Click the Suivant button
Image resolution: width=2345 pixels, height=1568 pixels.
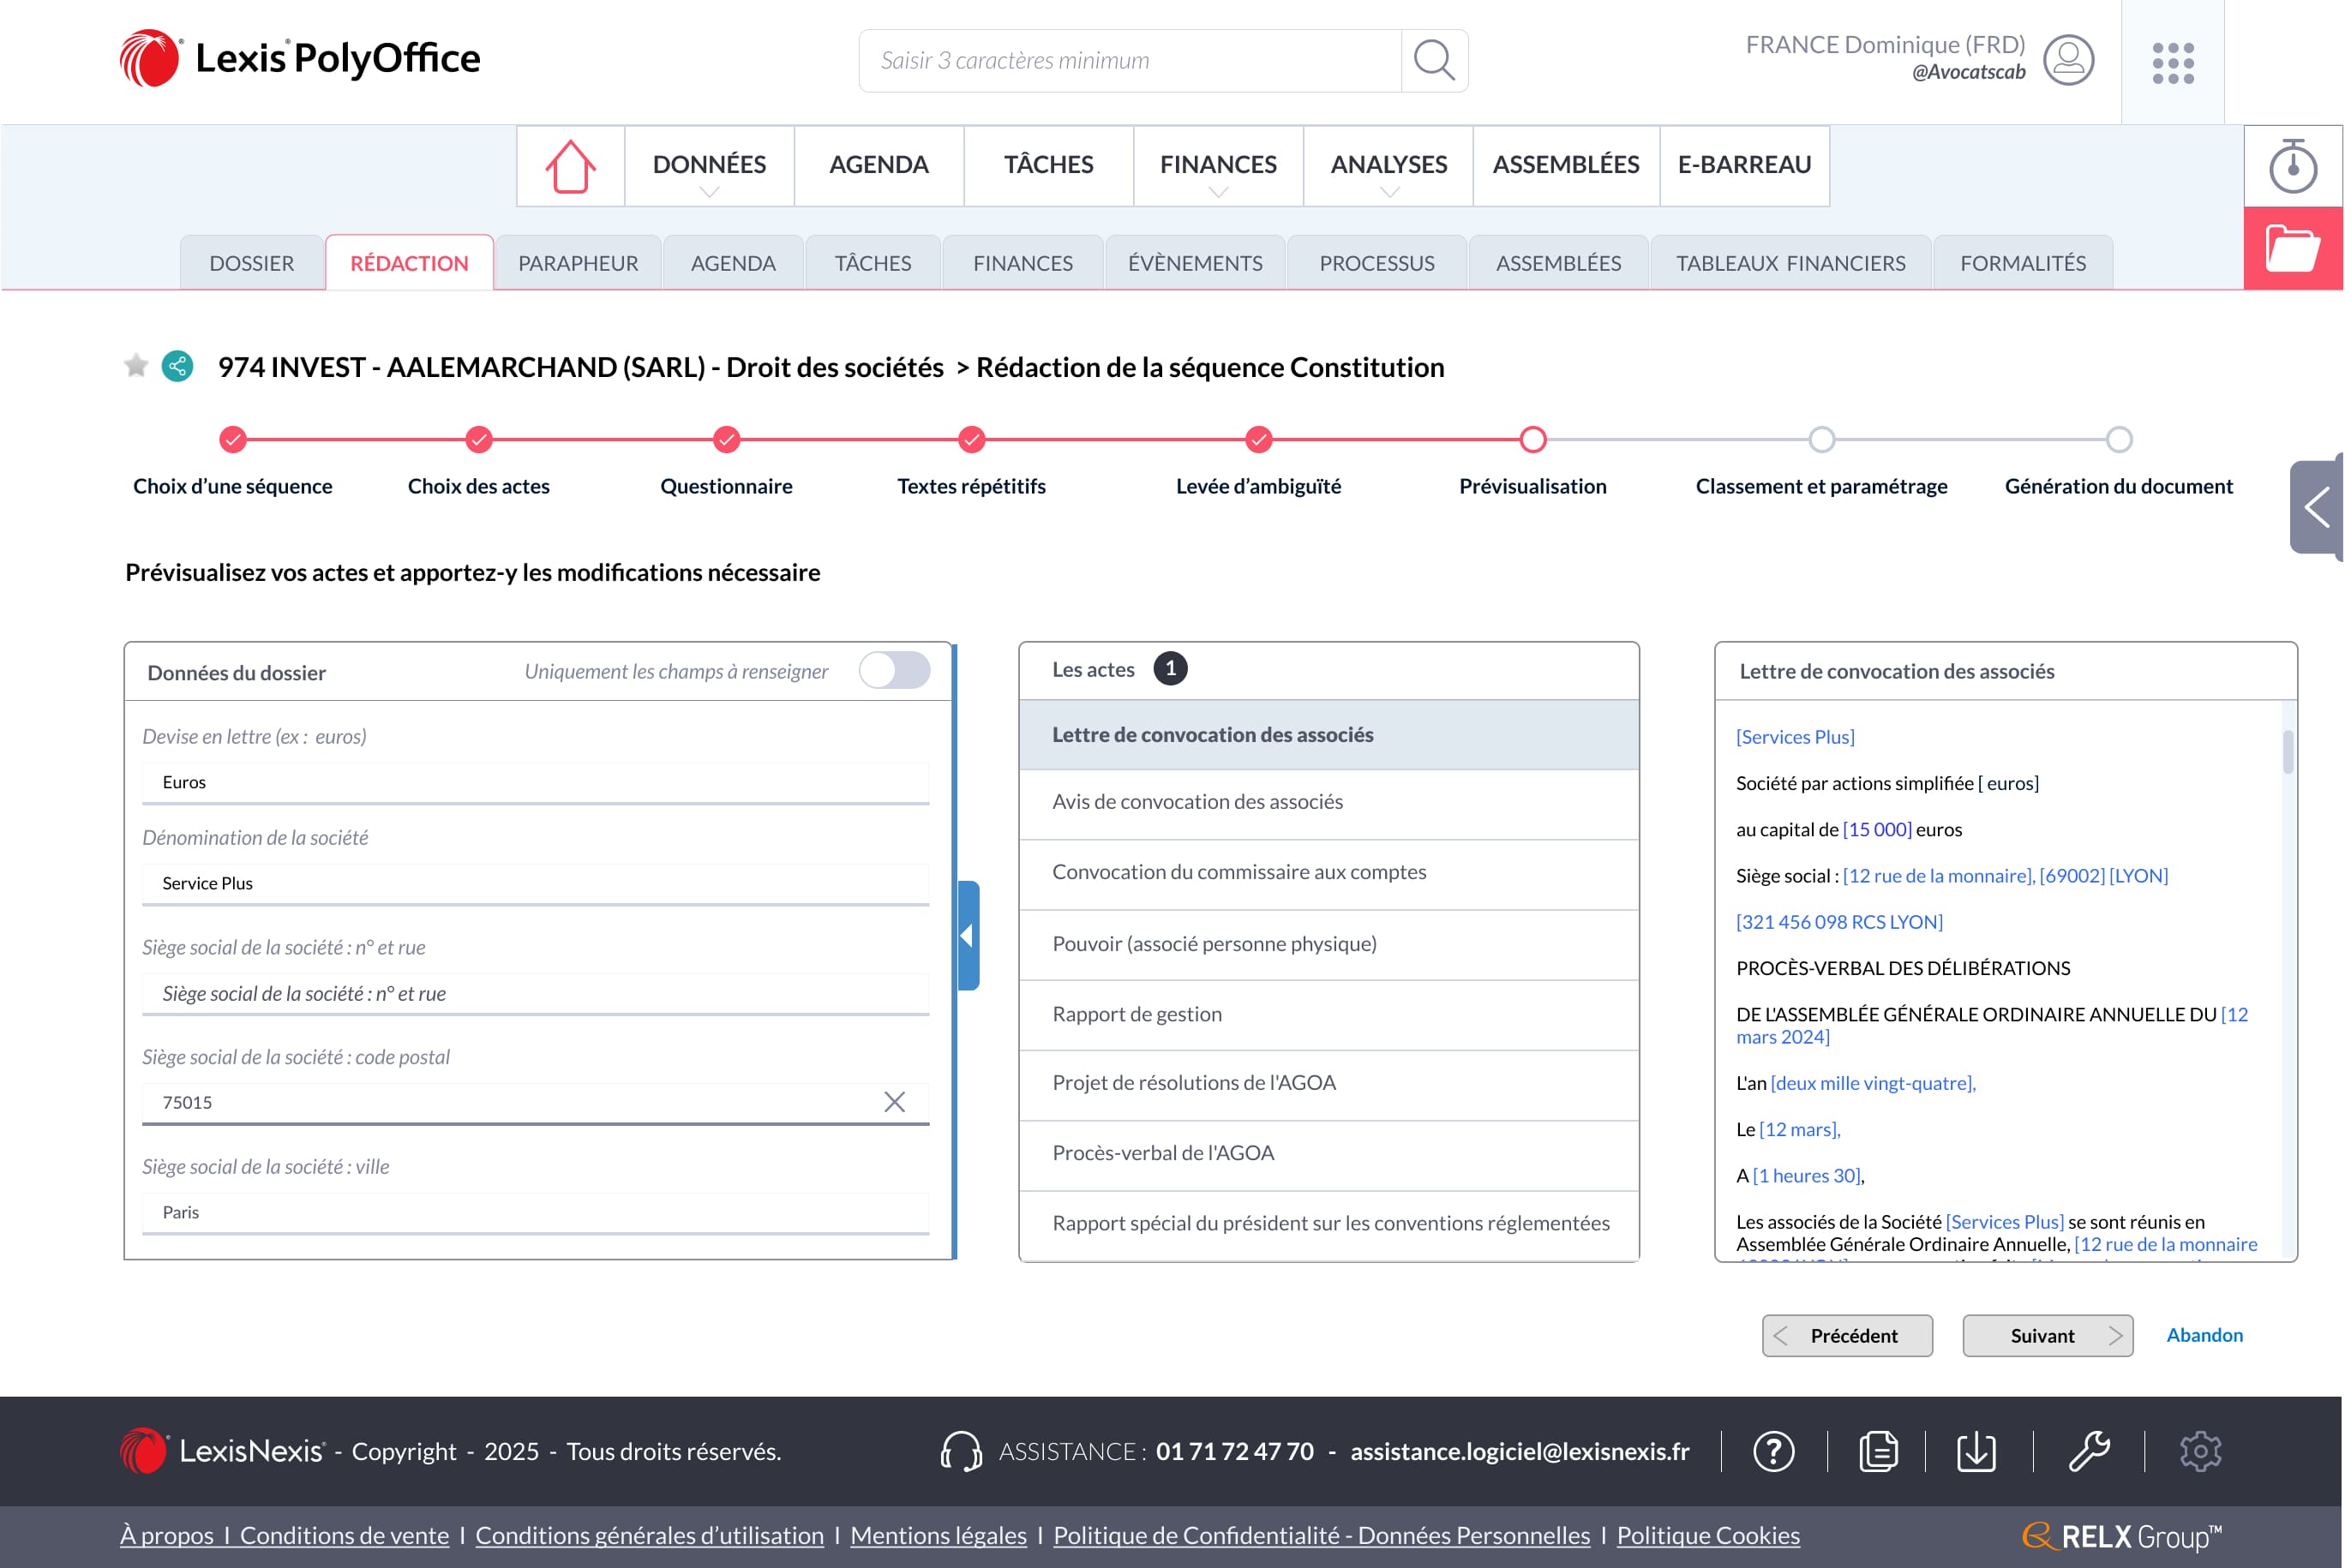coord(2046,1336)
